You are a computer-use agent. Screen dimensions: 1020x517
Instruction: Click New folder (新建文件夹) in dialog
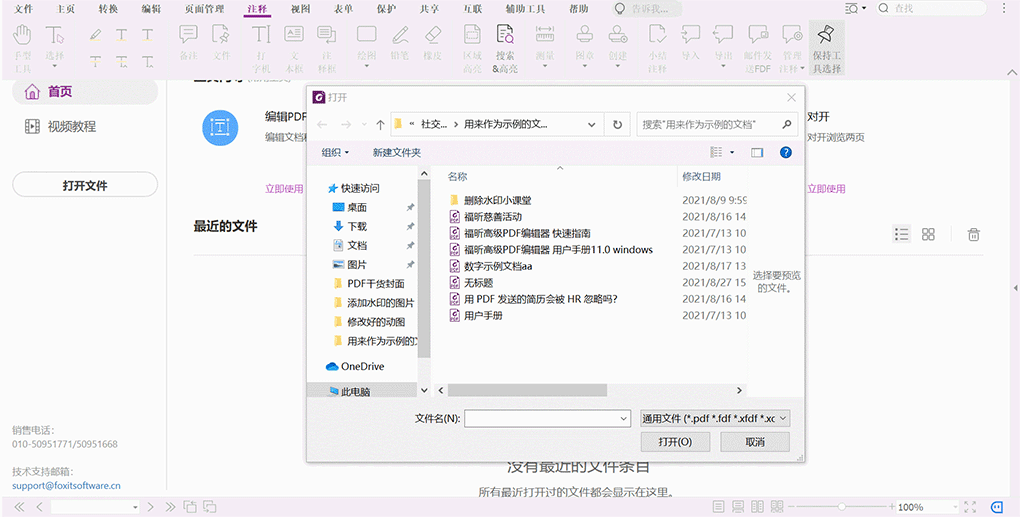pos(397,152)
